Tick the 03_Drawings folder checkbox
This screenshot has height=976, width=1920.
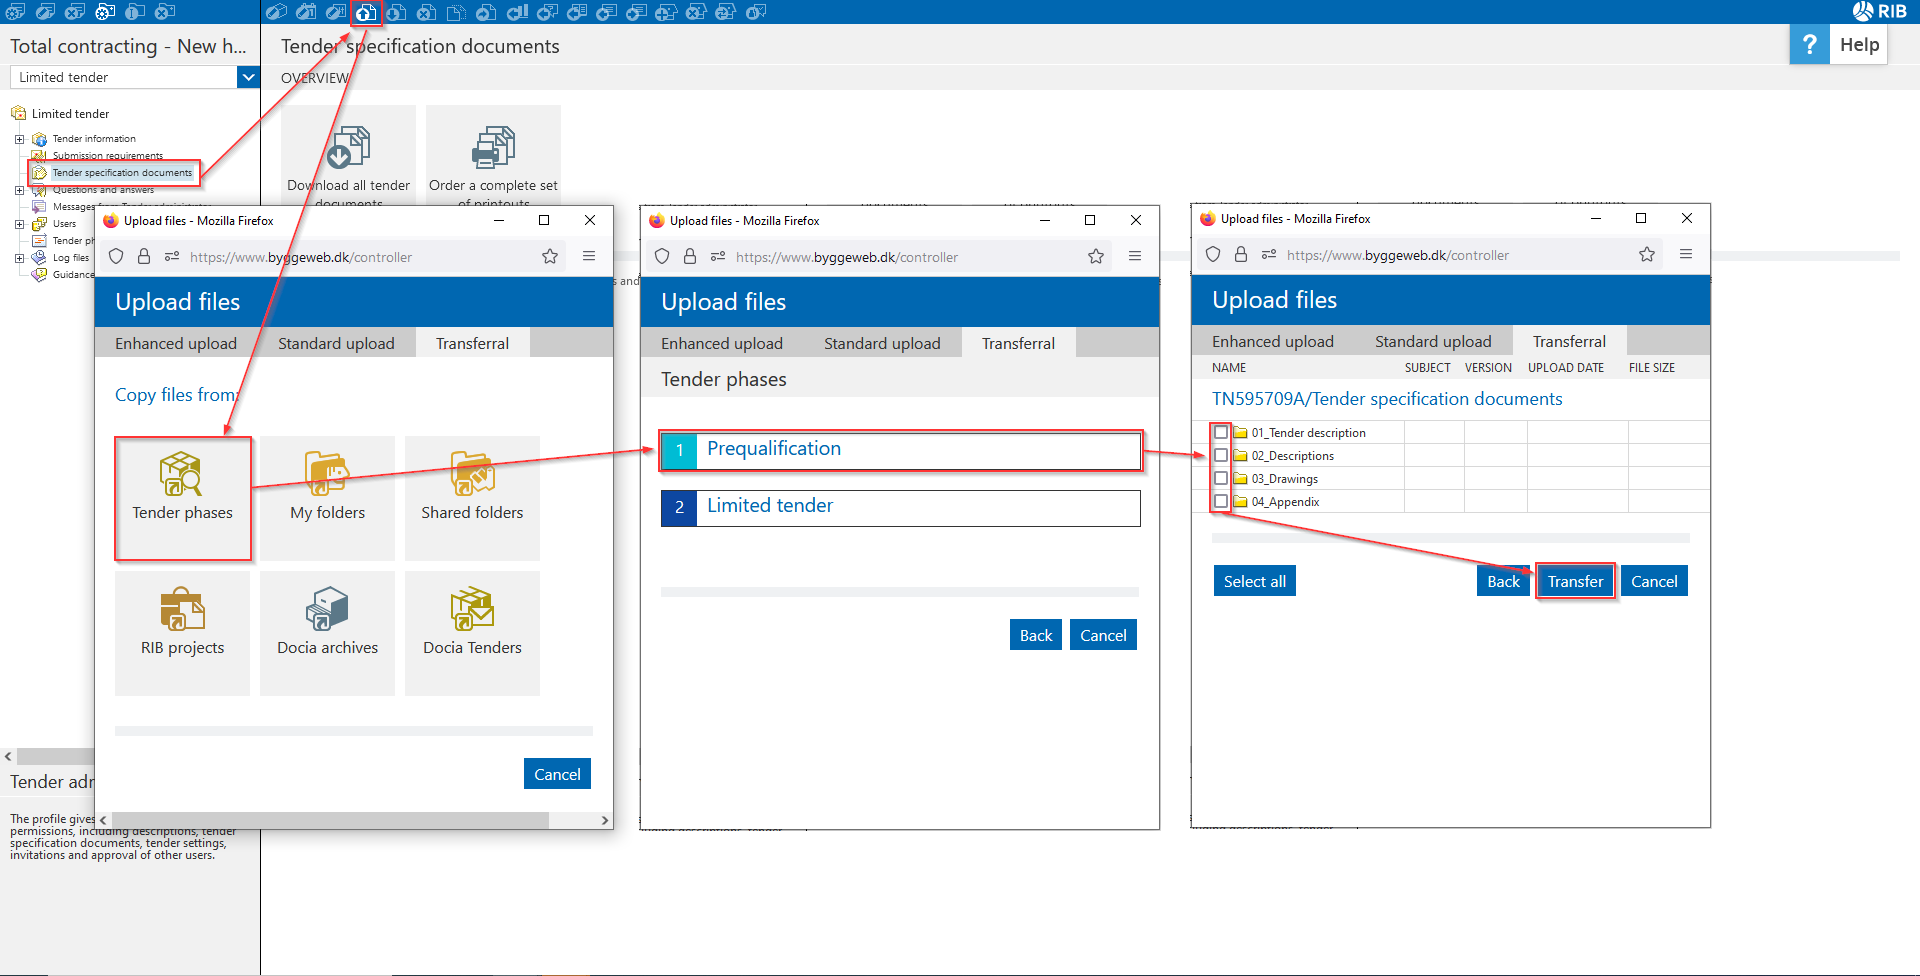click(x=1221, y=479)
